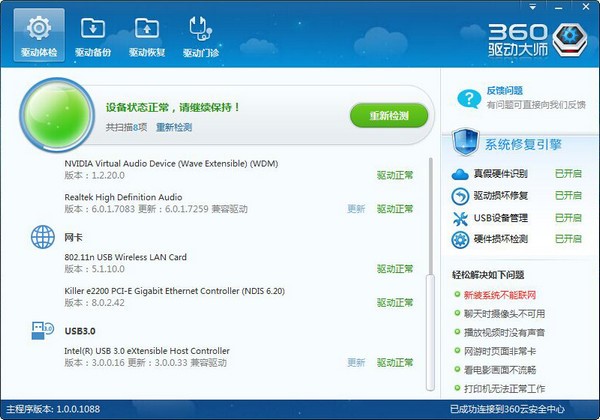Toggle 已开启 status for USB设备管理
Screen dimensions: 600x420
[568, 218]
